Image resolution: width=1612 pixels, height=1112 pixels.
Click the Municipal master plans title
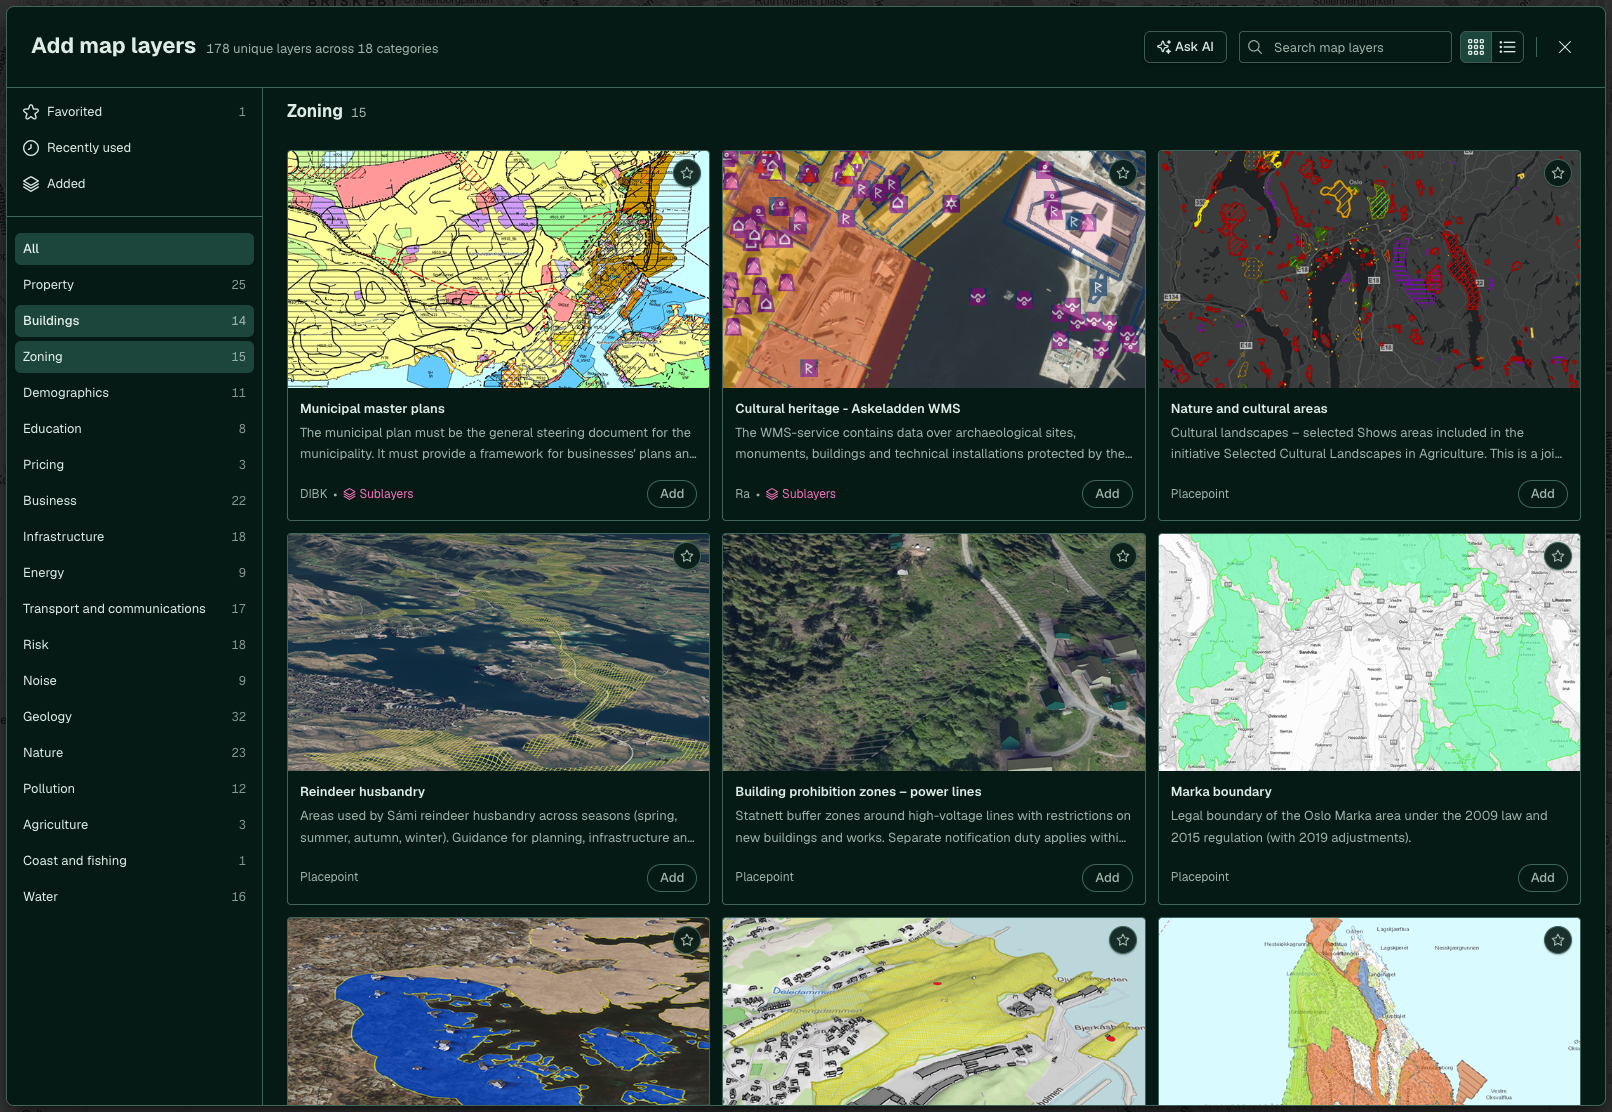(x=372, y=409)
